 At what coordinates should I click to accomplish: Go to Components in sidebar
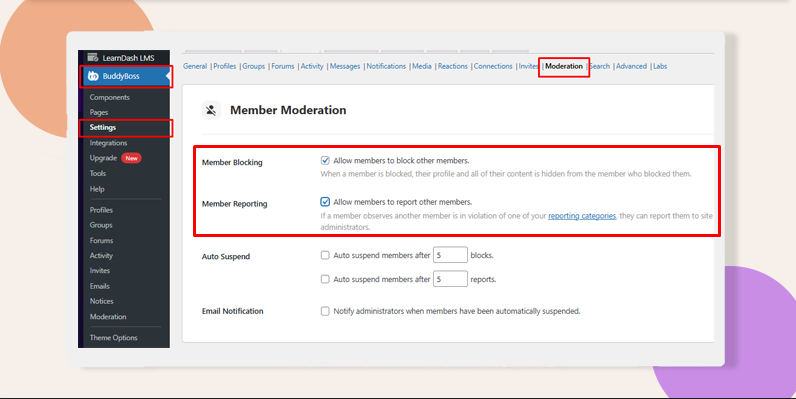(110, 97)
